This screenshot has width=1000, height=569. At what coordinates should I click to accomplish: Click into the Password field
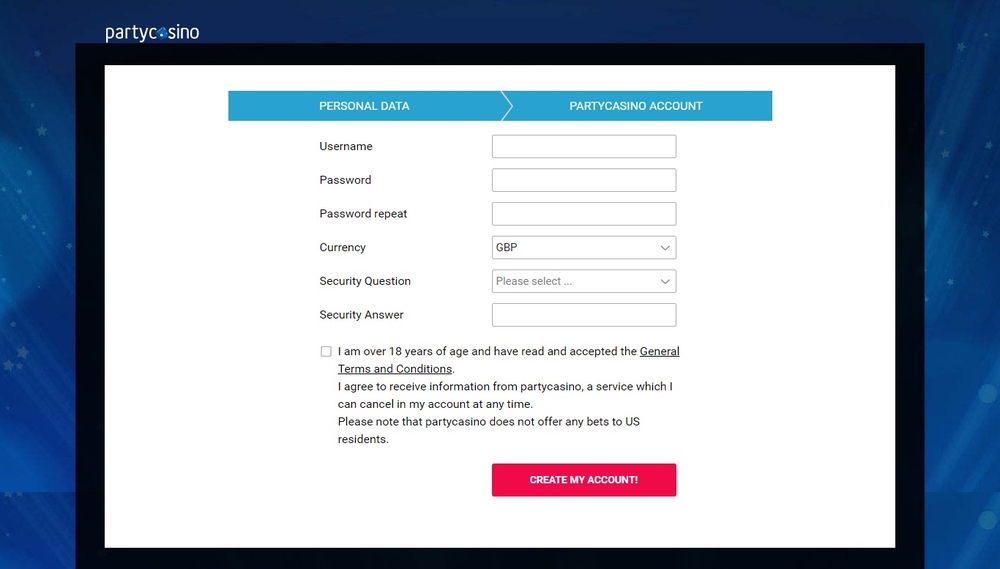tap(584, 180)
